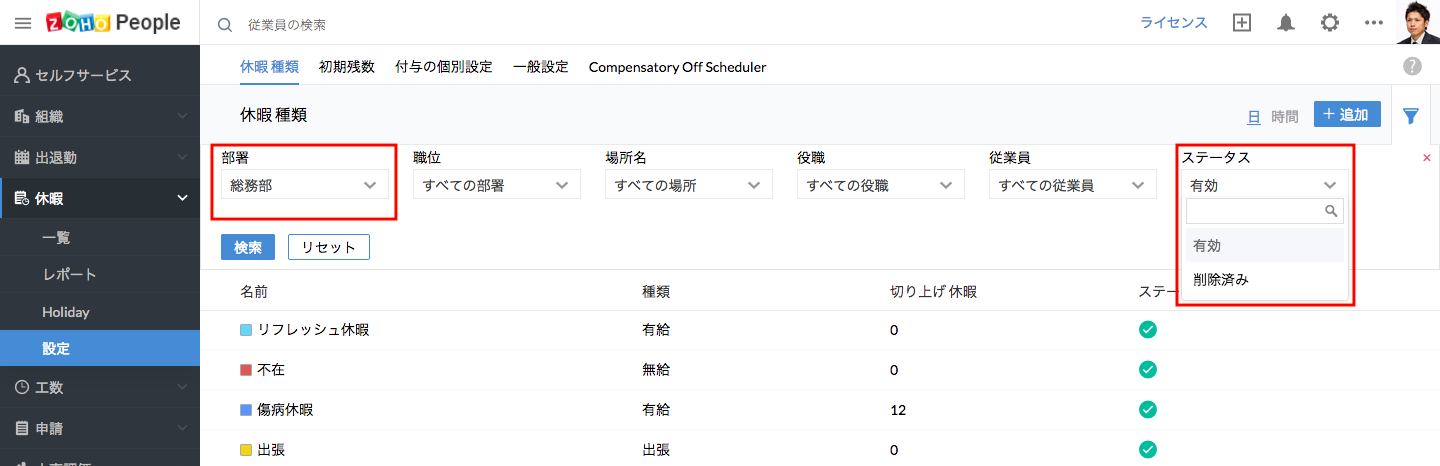The width and height of the screenshot is (1440, 466).
Task: Open the settings gear icon
Action: click(1329, 23)
